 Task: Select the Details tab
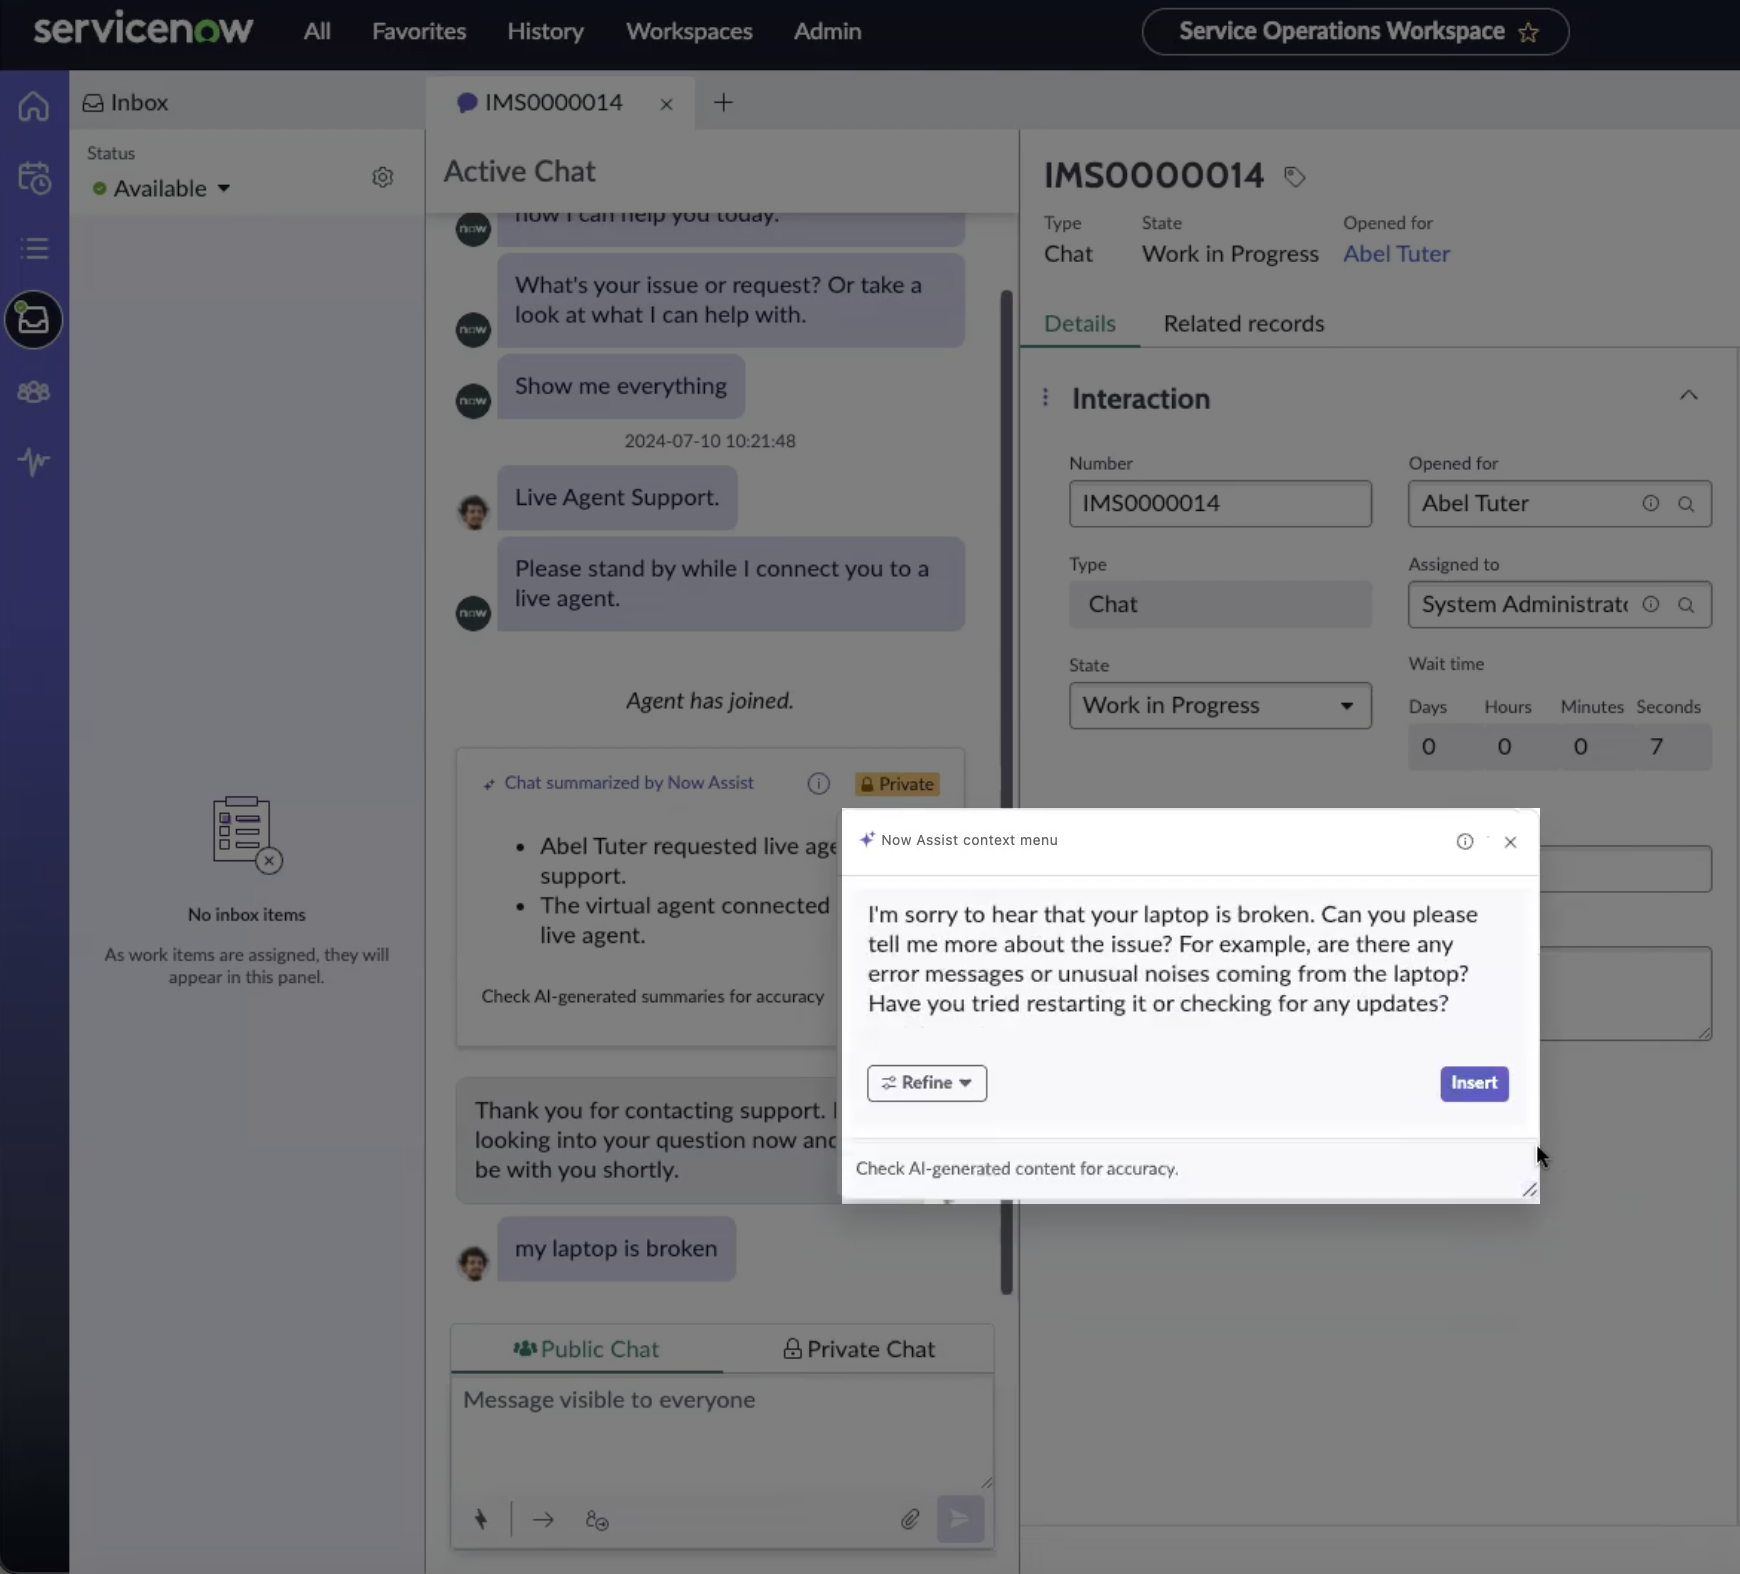click(1079, 324)
